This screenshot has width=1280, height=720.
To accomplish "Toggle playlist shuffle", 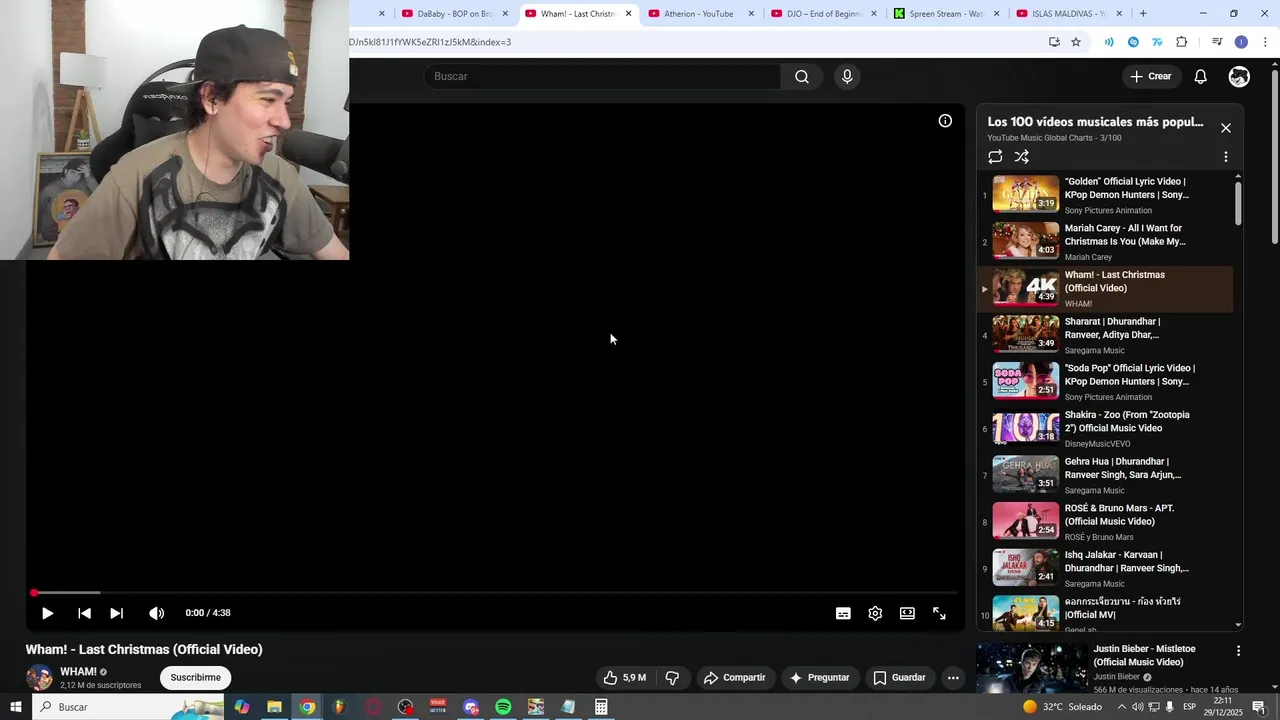I will 1021,157.
